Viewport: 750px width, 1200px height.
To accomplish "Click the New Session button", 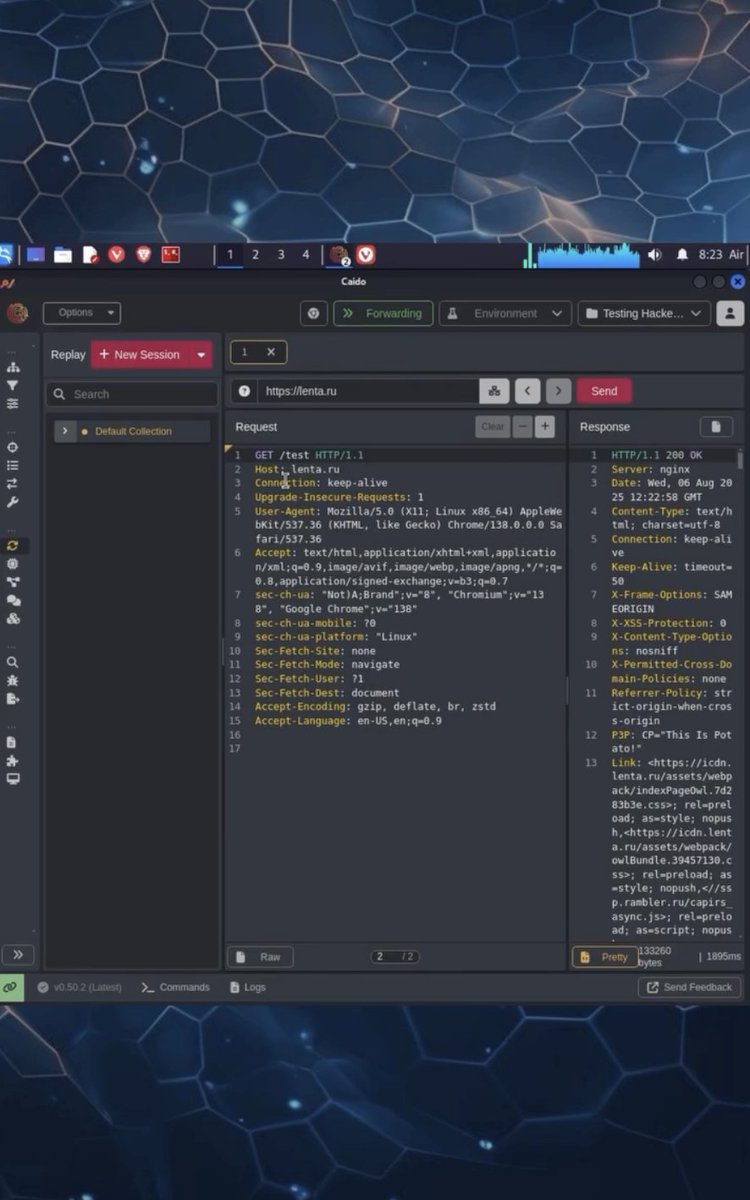I will coord(140,355).
